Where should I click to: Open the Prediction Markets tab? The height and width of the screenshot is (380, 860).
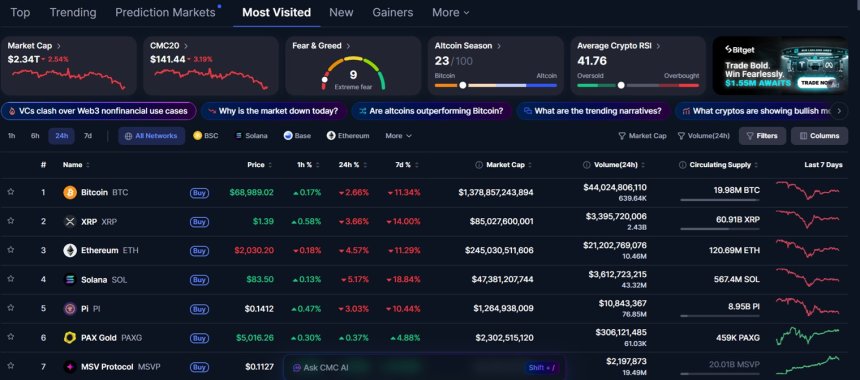point(166,13)
